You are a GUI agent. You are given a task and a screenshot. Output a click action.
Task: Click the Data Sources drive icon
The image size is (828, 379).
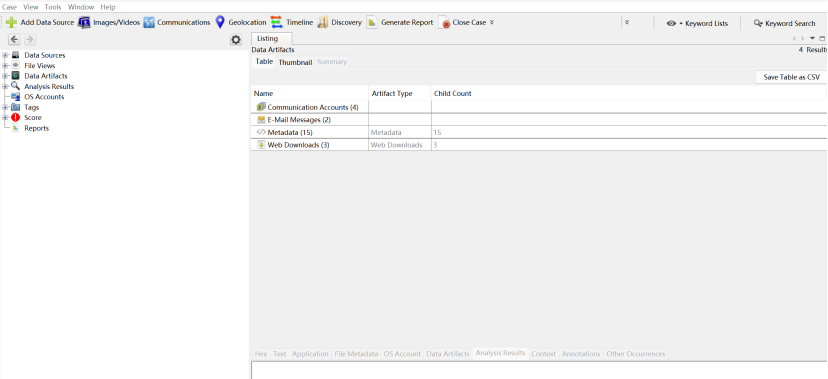[x=15, y=55]
